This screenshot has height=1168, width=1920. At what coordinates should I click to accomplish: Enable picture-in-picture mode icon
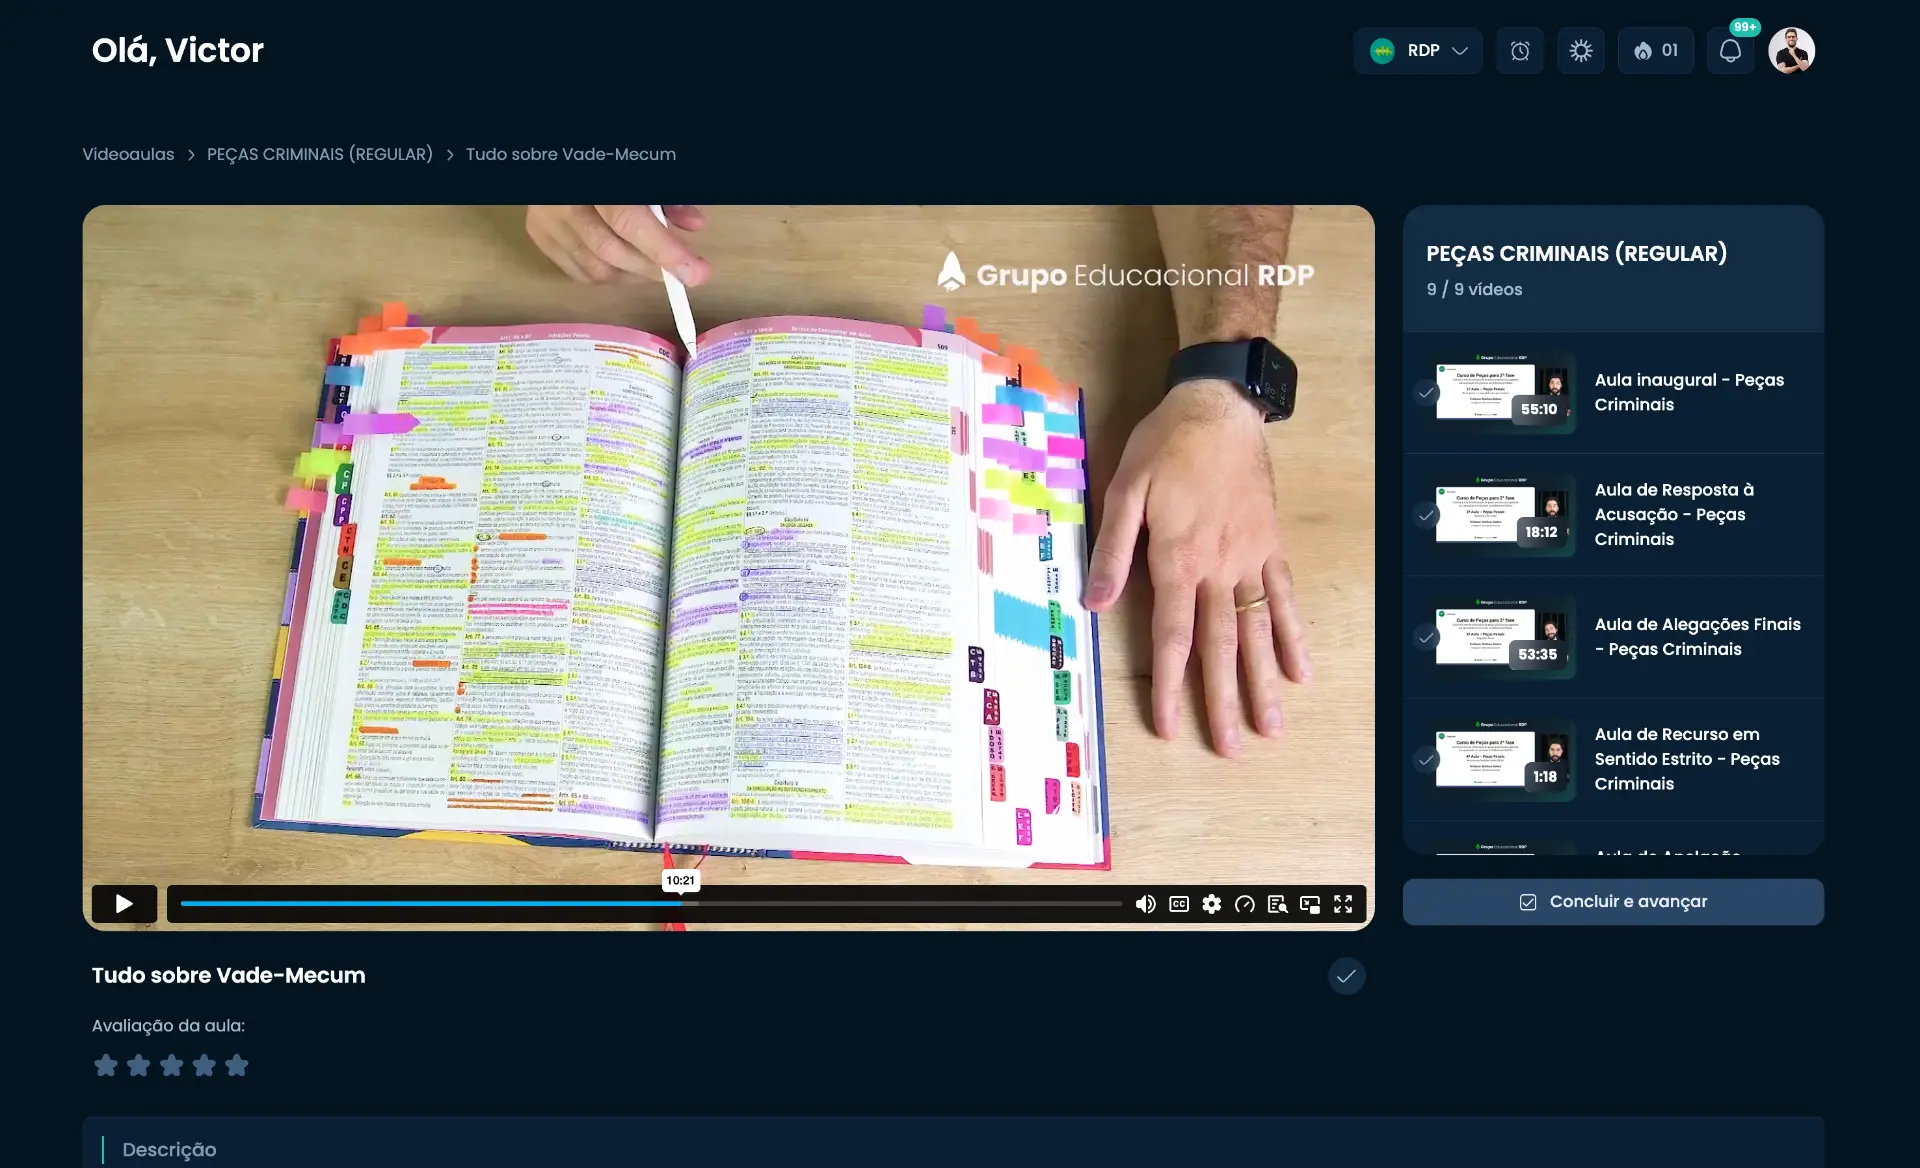point(1310,904)
